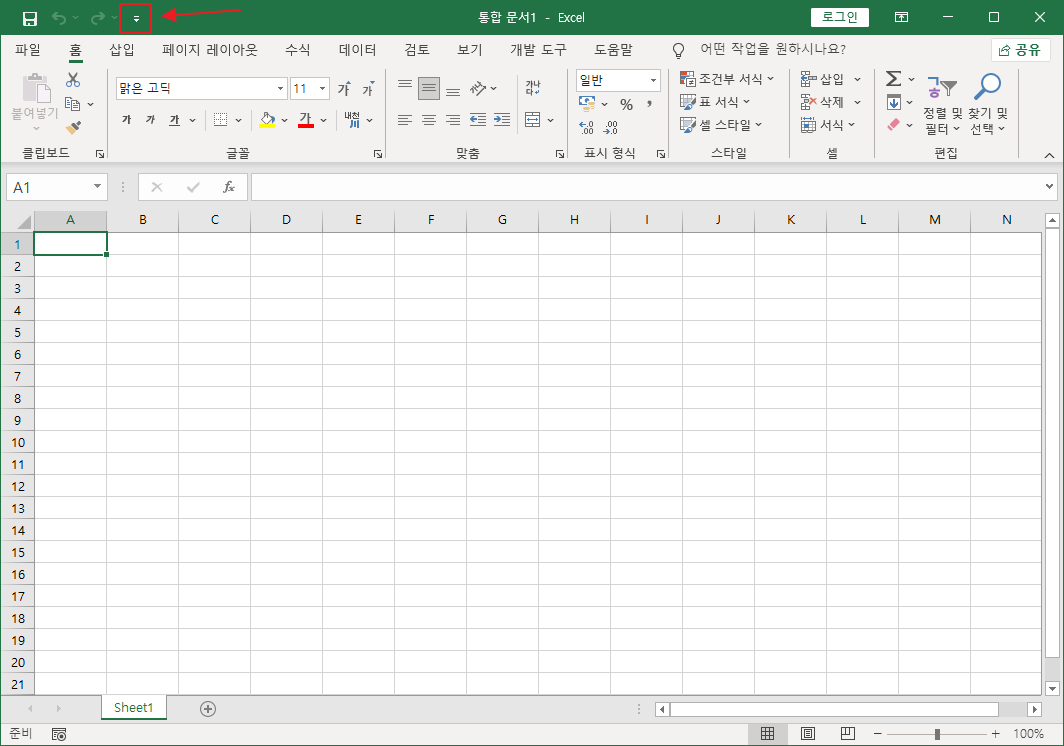Click the Paste (붙여넣기) button
Image resolution: width=1064 pixels, height=746 pixels.
35,103
